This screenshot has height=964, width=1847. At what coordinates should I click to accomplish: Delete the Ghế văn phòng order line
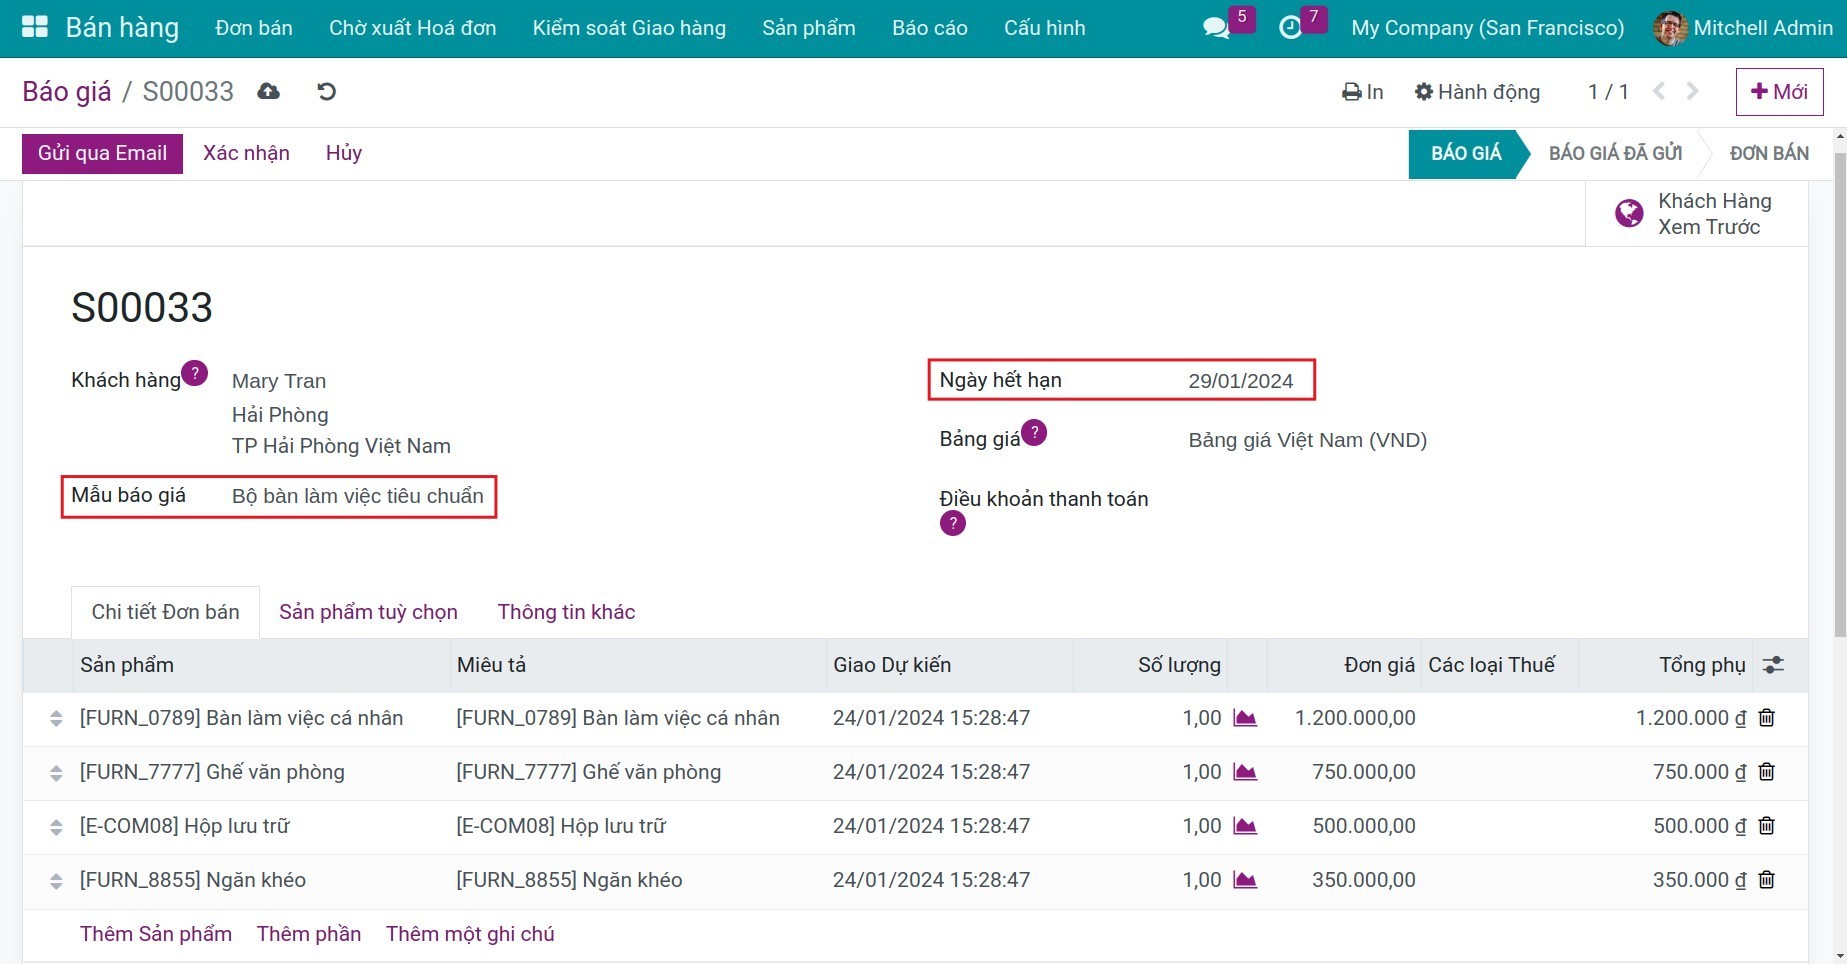click(x=1767, y=772)
